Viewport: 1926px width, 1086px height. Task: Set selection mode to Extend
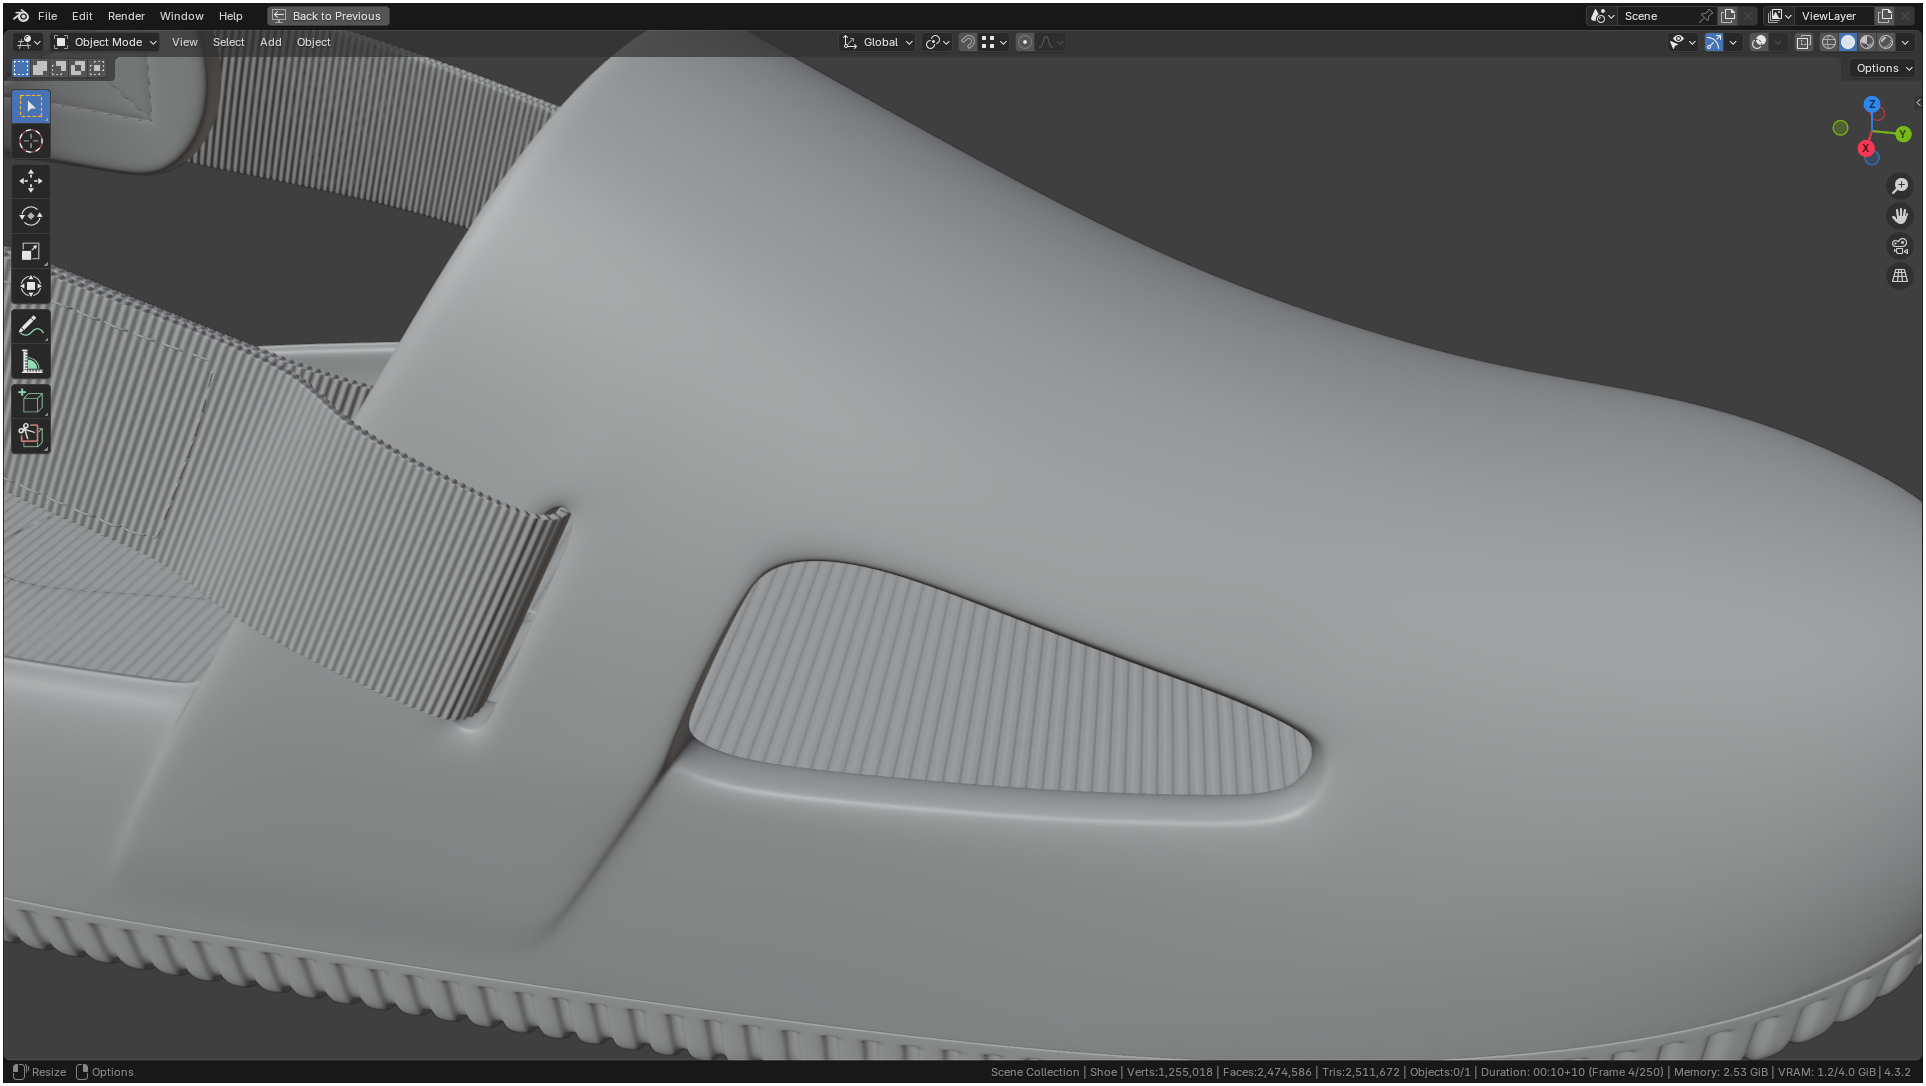[x=40, y=68]
